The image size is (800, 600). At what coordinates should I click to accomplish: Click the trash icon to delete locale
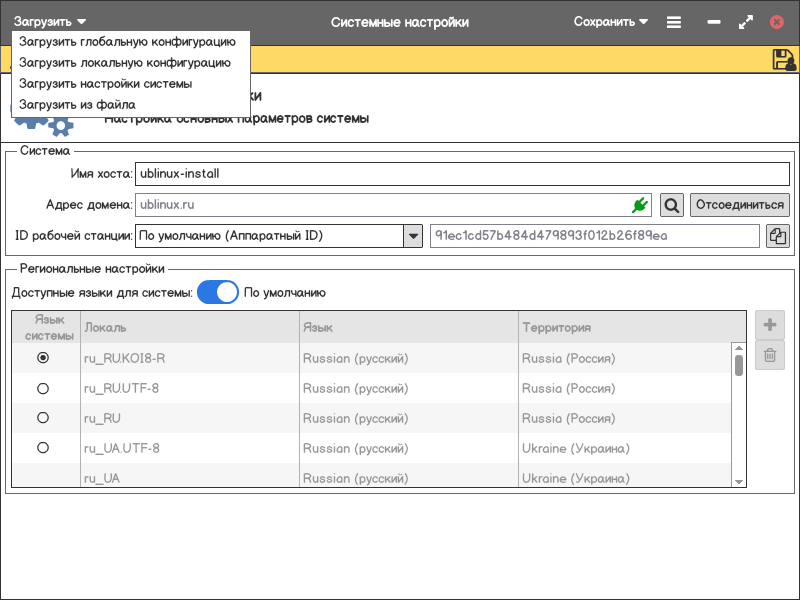click(769, 354)
